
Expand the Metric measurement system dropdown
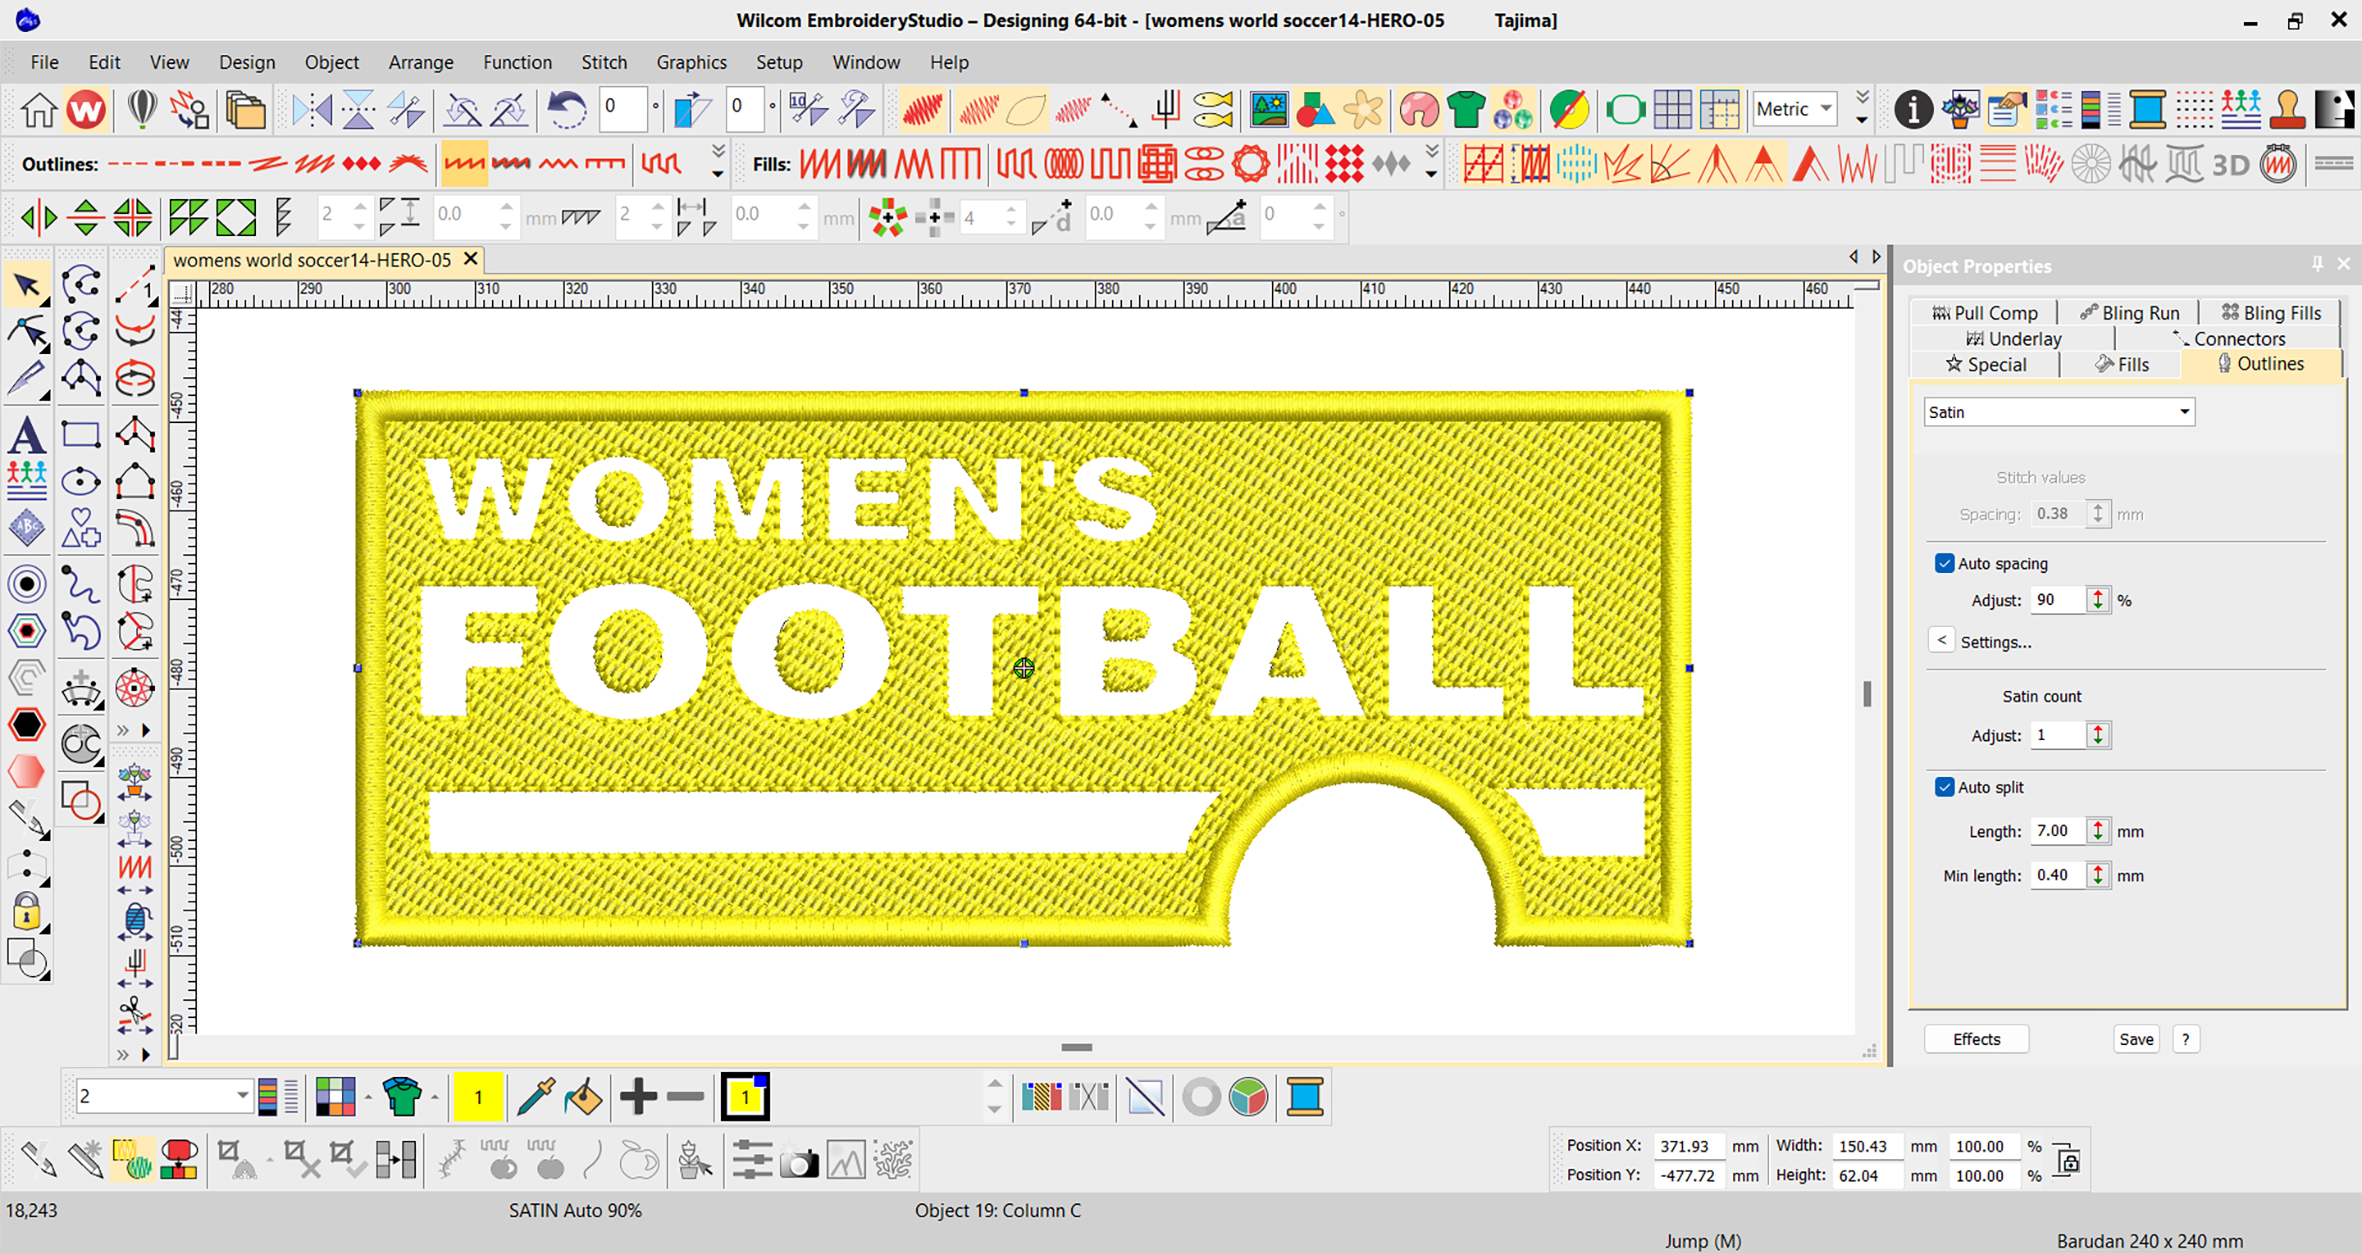pos(1826,109)
